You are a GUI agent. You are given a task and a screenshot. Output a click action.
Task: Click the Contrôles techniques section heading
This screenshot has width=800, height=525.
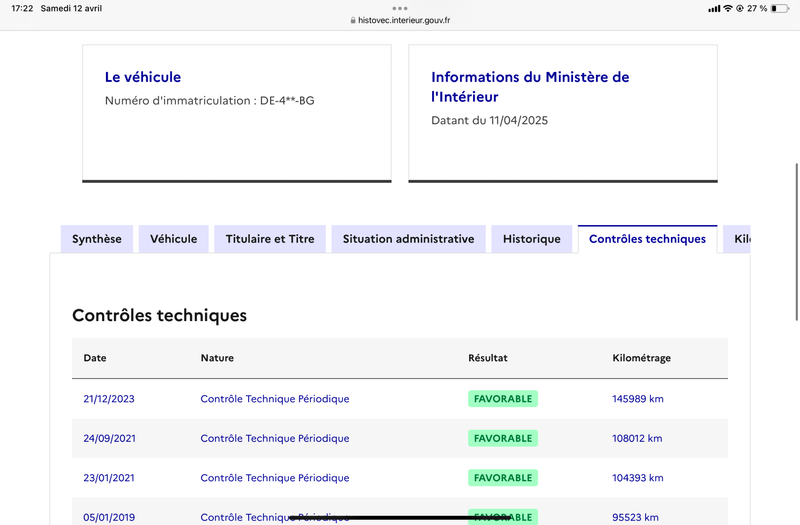click(159, 315)
